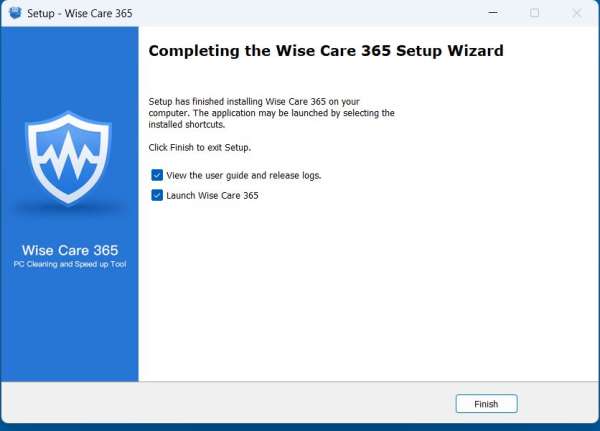Uncheck the Launch Wise Care 365 checkbox

157,195
